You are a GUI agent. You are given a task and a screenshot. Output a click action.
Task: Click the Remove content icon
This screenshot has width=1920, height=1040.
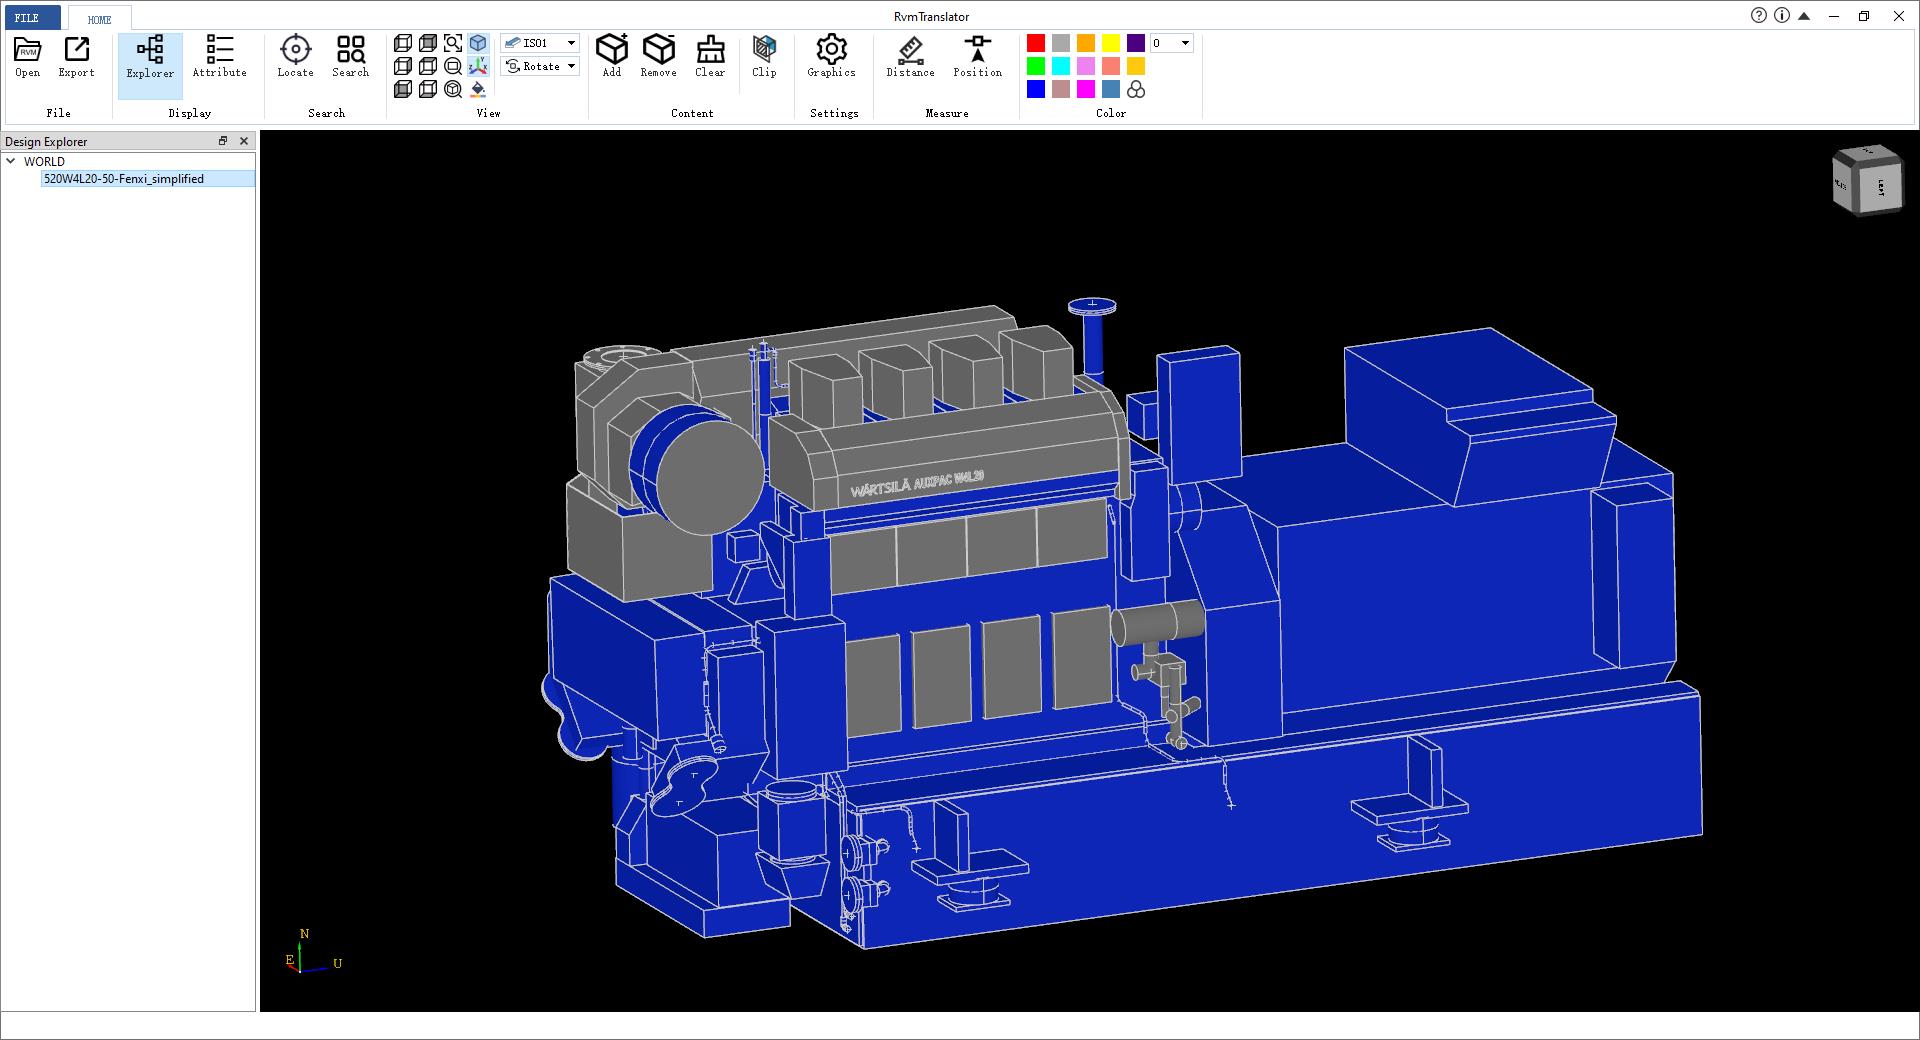pyautogui.click(x=658, y=57)
